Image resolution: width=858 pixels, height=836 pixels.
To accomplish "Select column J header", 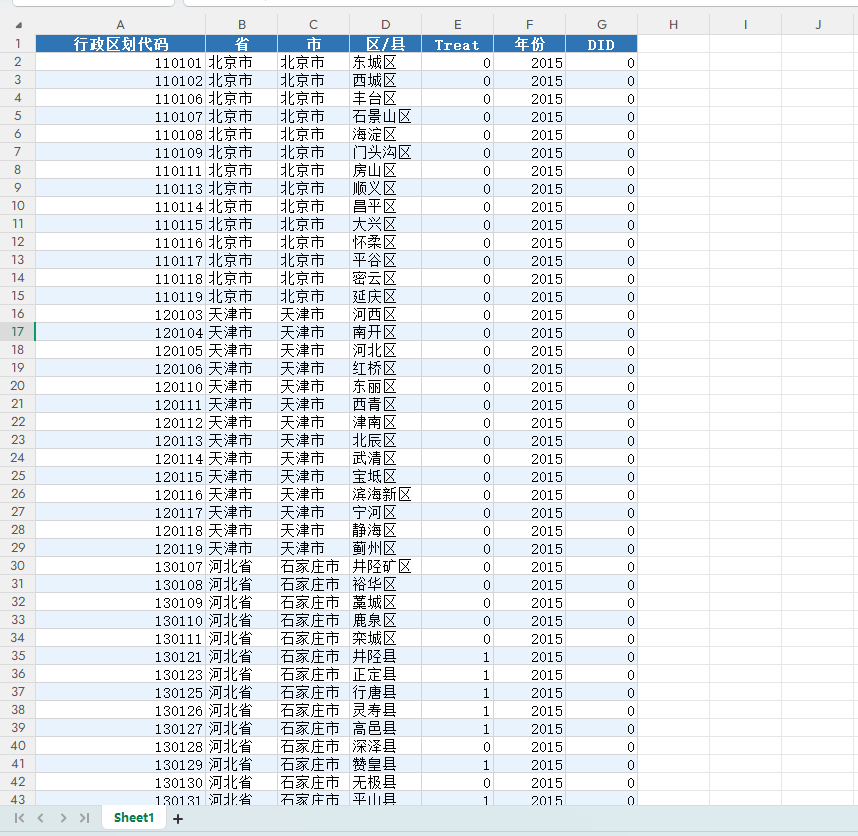I will [x=817, y=25].
